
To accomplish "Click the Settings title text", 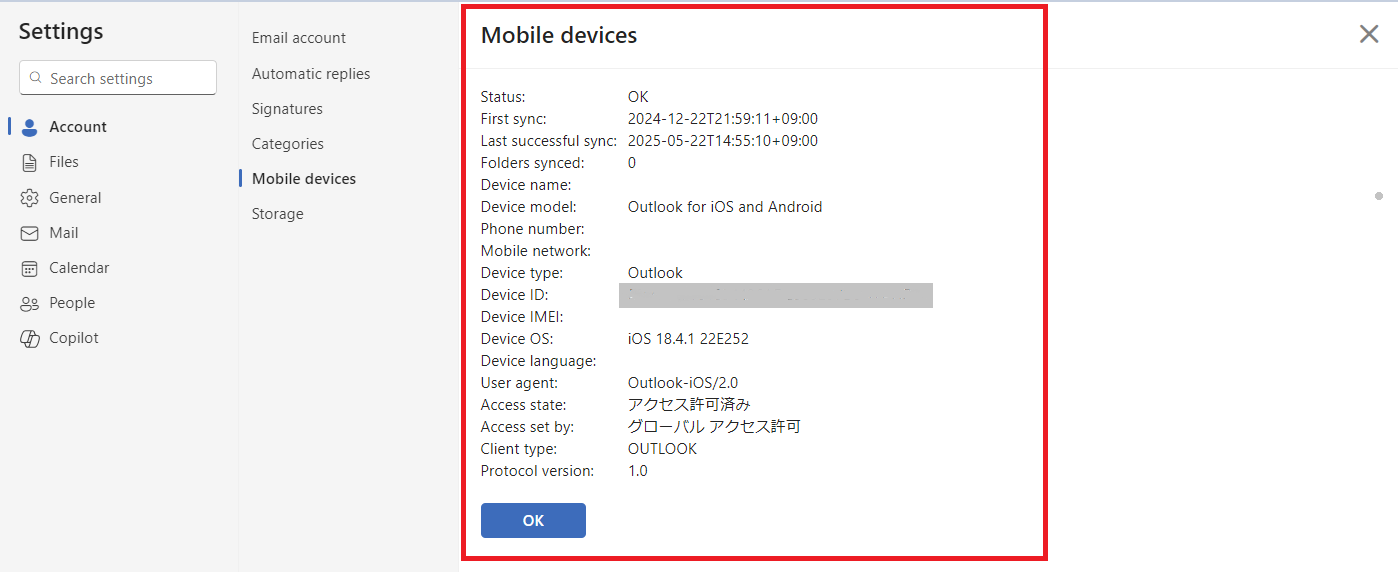I will click(x=61, y=31).
